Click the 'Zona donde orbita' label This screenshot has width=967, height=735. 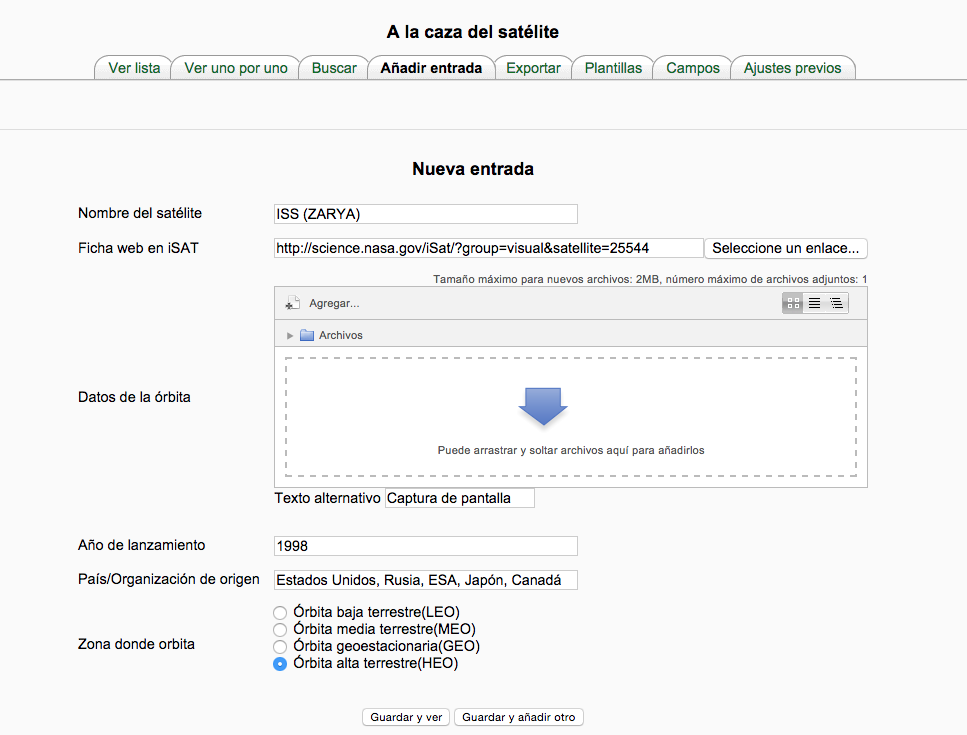136,644
